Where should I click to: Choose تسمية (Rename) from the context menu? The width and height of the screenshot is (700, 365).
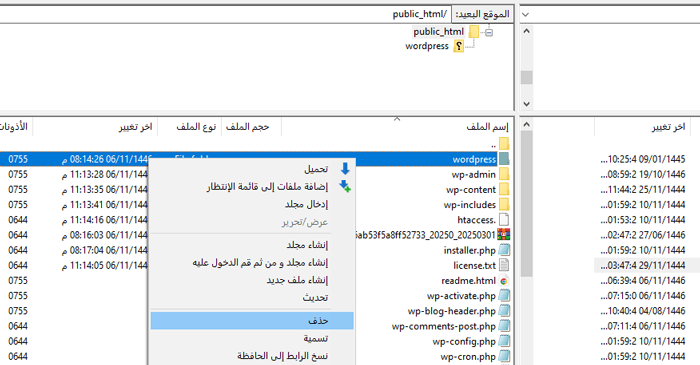coord(252,338)
